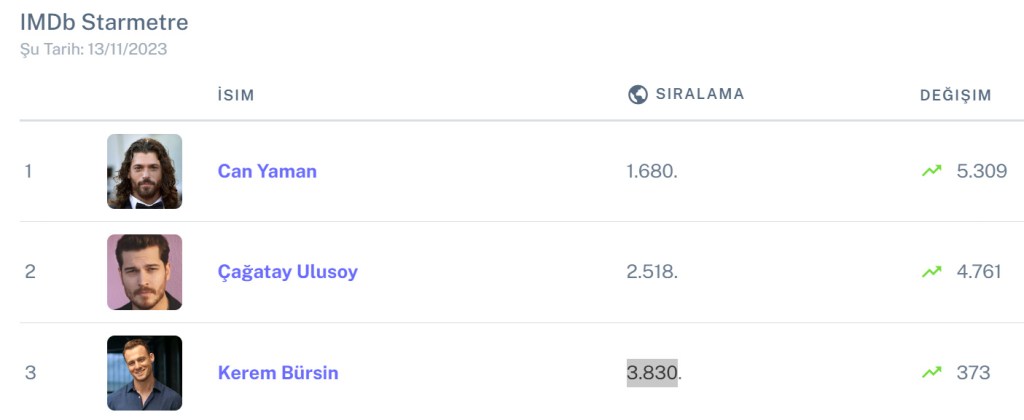Click the 4.761 change value
1024x420 pixels.
tap(978, 272)
